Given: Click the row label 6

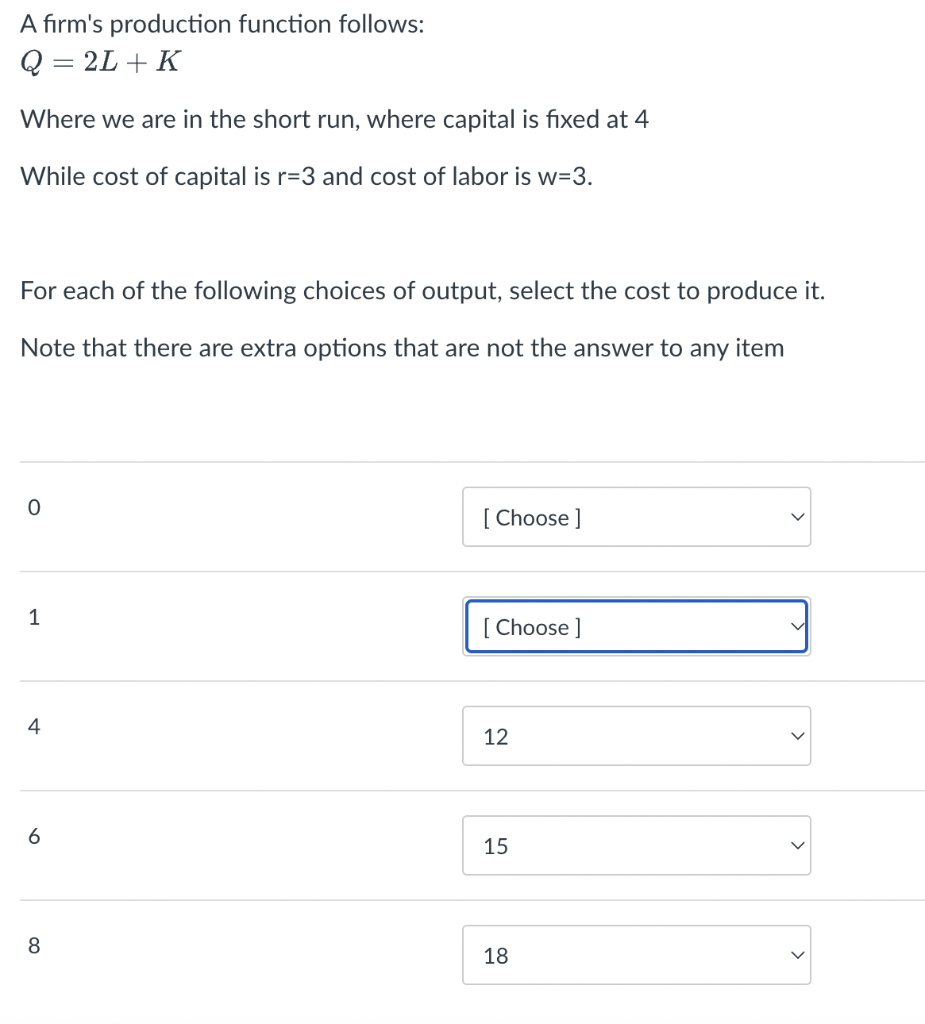Looking at the screenshot, I should pyautogui.click(x=33, y=836).
